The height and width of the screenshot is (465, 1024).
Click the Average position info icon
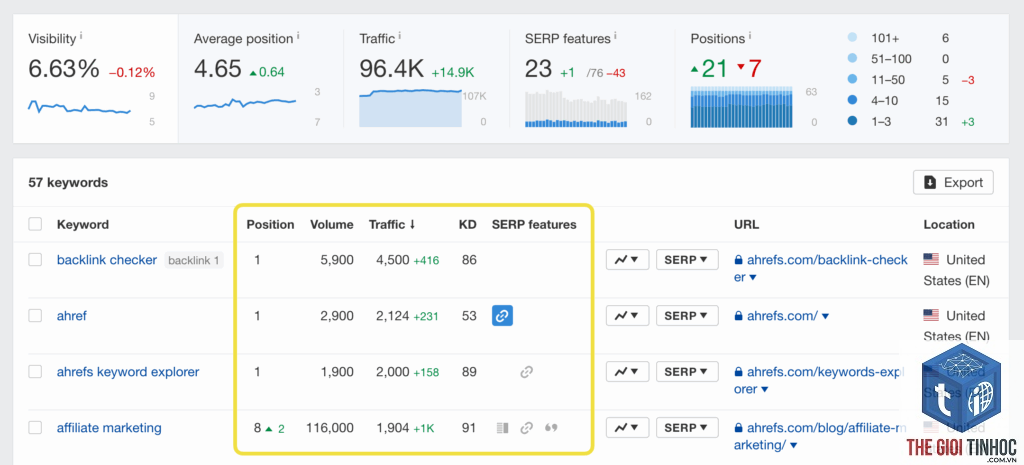pos(298,36)
